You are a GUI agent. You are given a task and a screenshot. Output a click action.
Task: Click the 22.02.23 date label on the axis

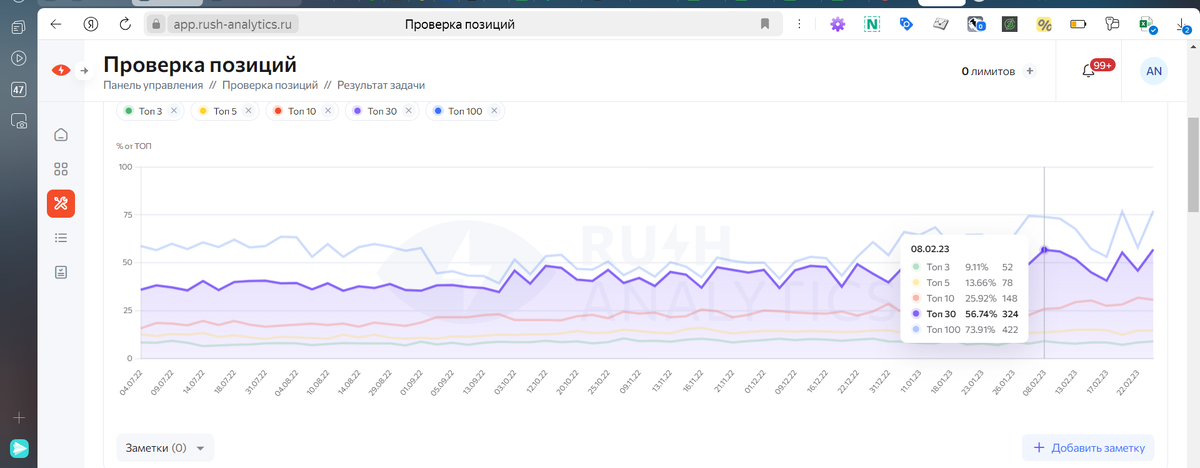coord(1130,381)
